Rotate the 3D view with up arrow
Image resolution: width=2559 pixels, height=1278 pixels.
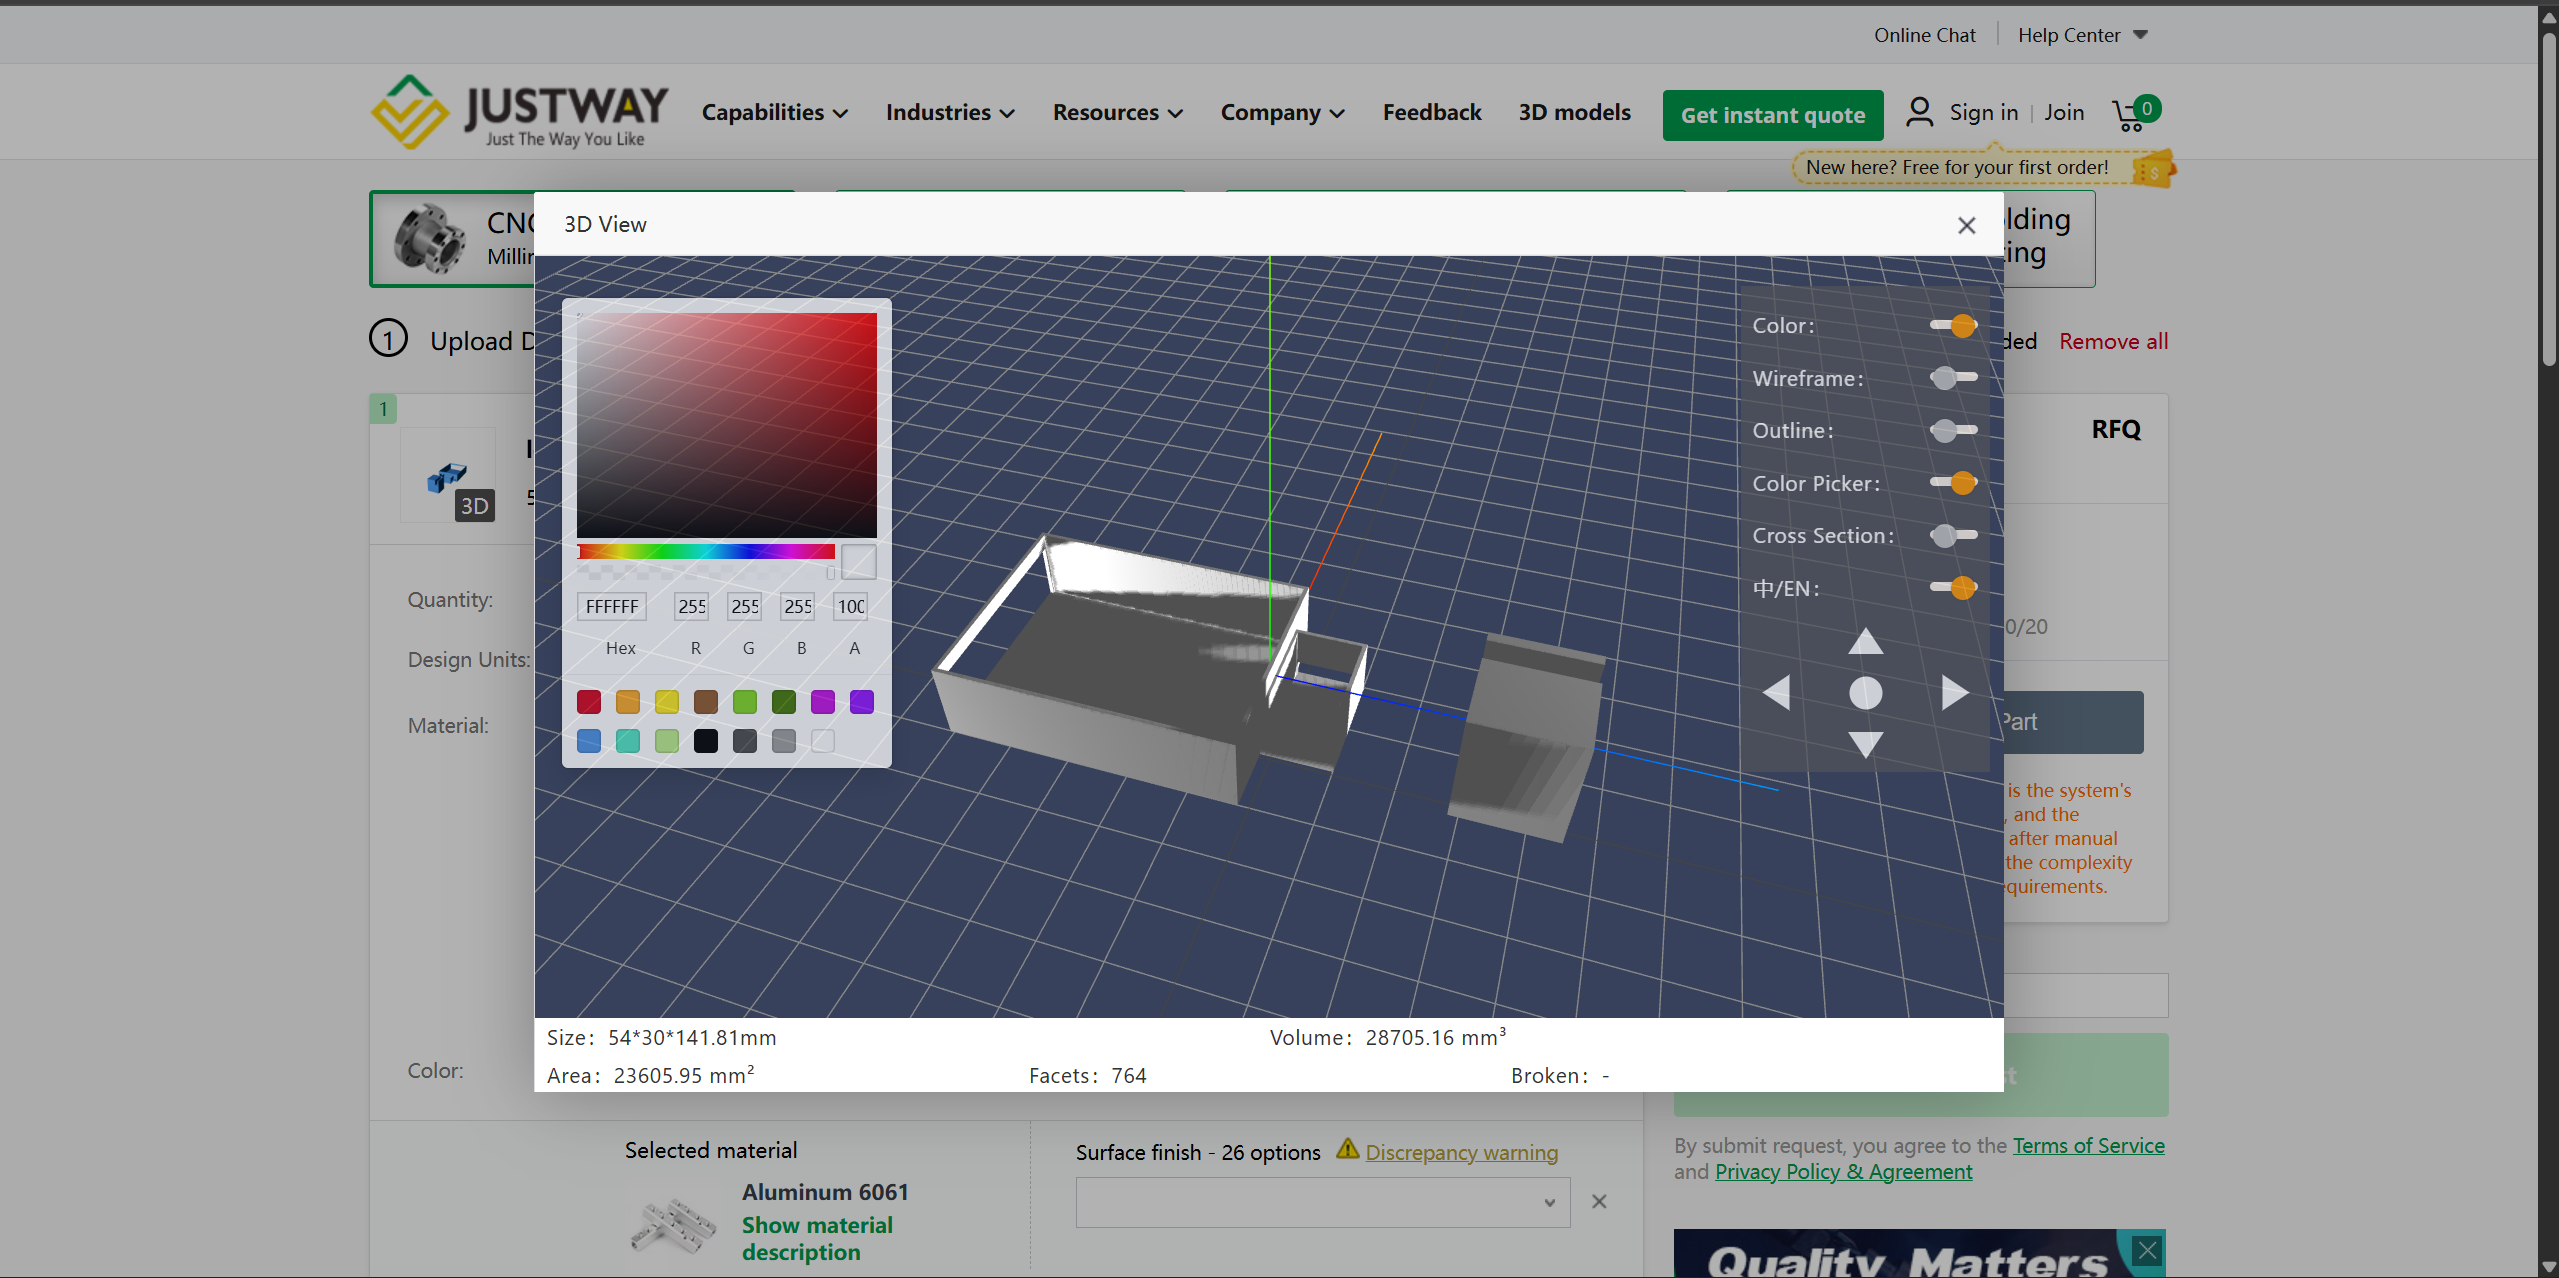tap(1865, 642)
